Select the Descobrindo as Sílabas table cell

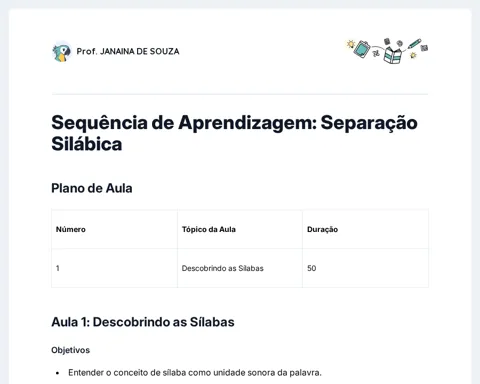point(240,268)
